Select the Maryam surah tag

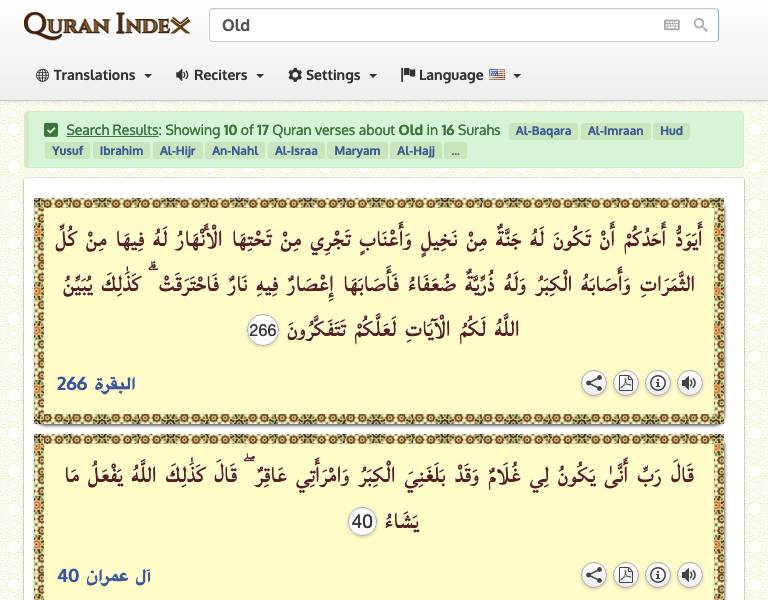click(357, 150)
